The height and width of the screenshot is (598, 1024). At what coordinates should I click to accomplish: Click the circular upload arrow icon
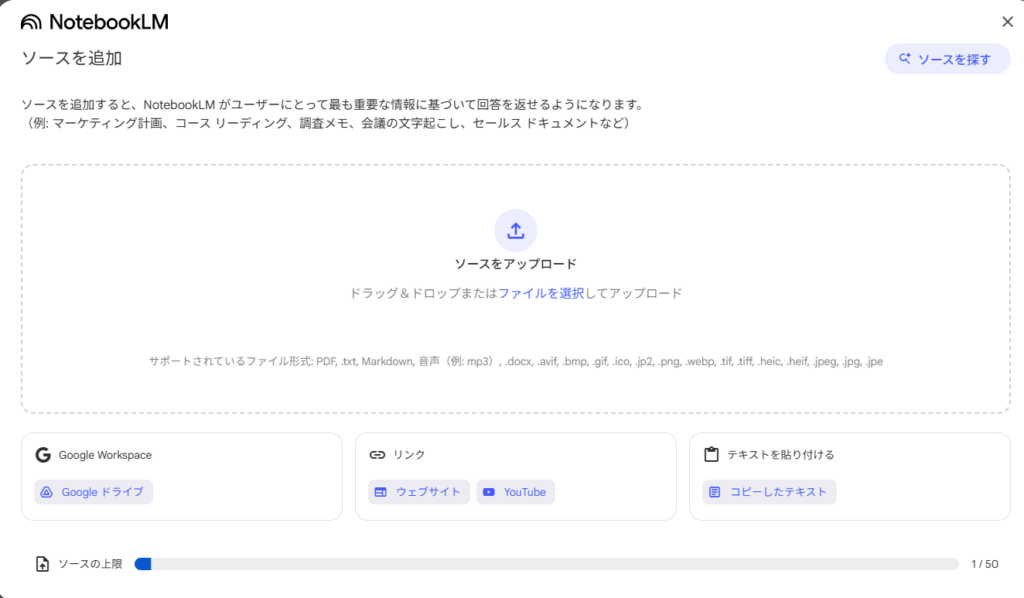coord(515,230)
